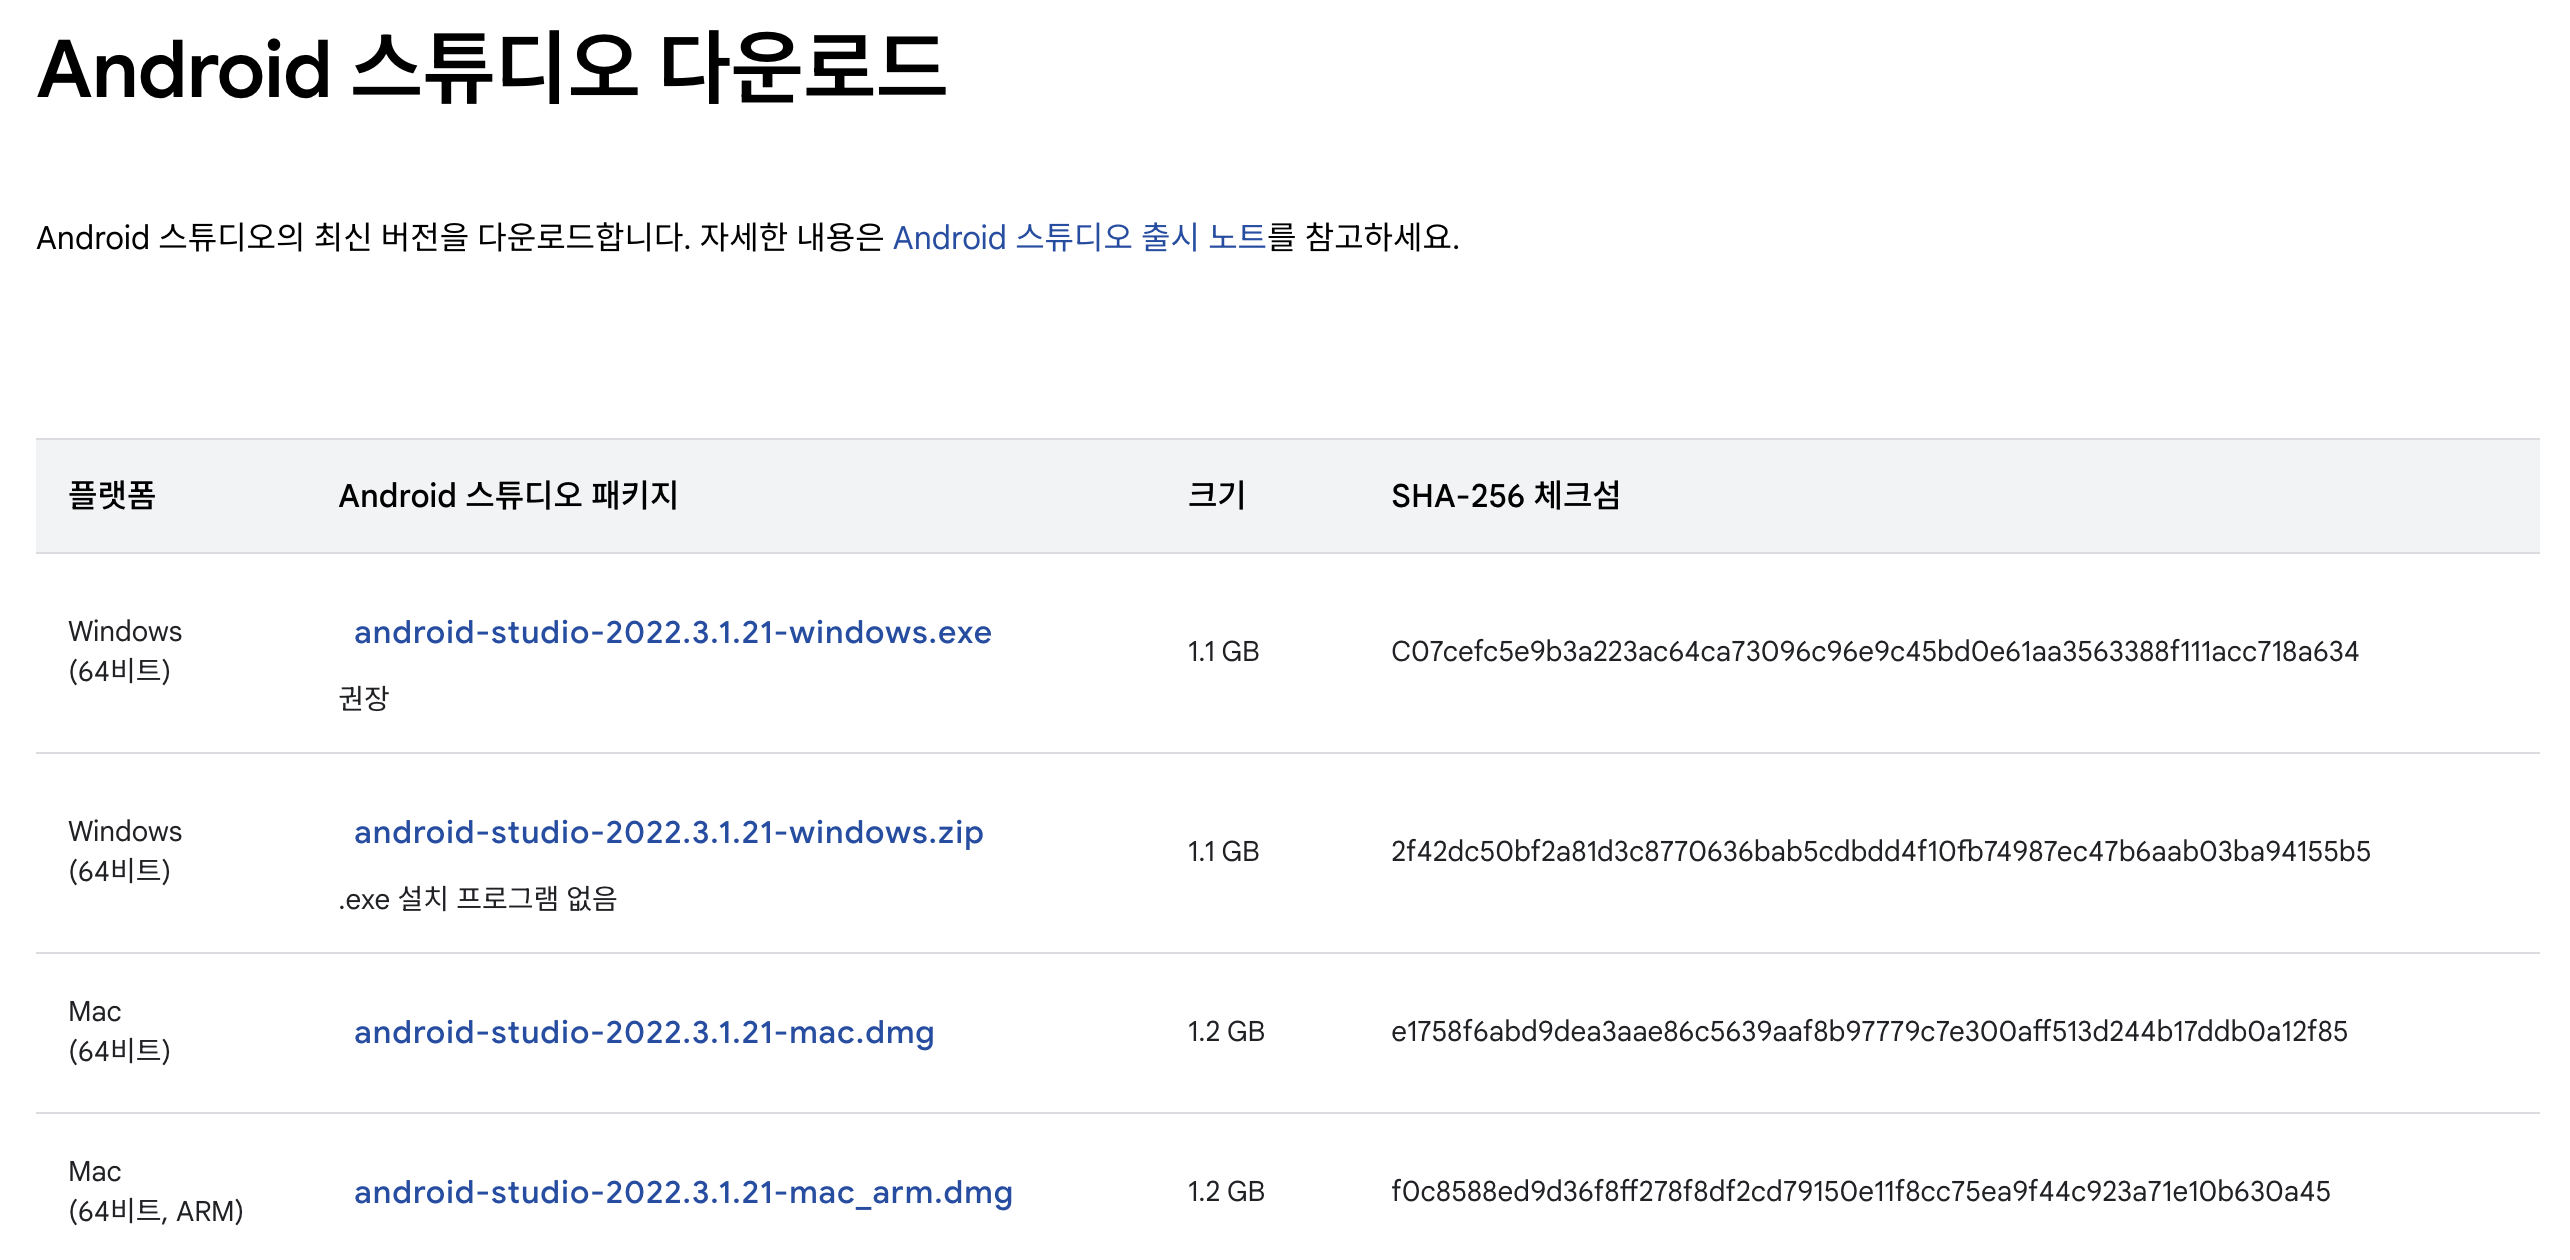2570x1260 pixels.
Task: Open the Android 스튜디오 출시 노트 link
Action: [x=1079, y=237]
